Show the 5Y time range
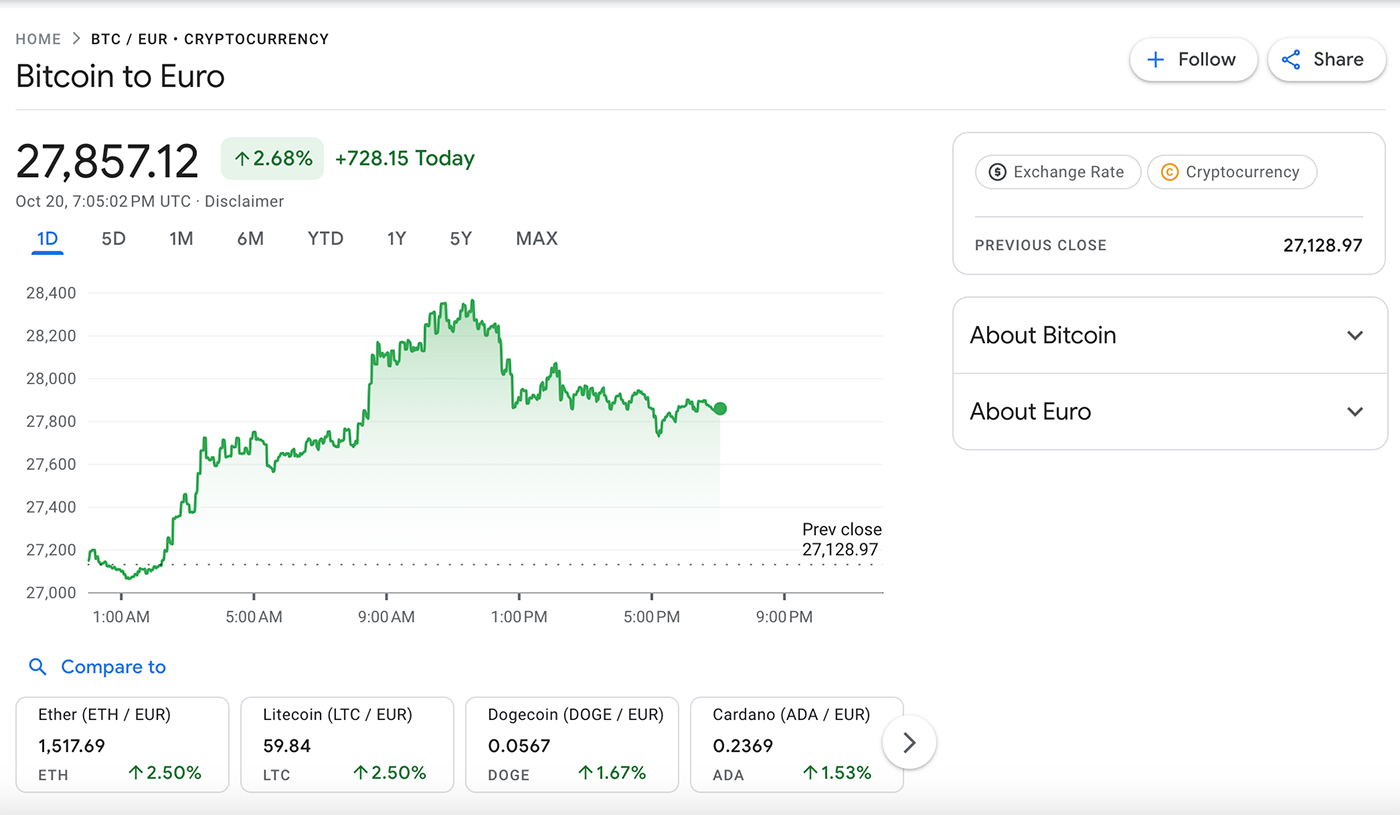Screen dimensions: 1400x815 (x=460, y=239)
